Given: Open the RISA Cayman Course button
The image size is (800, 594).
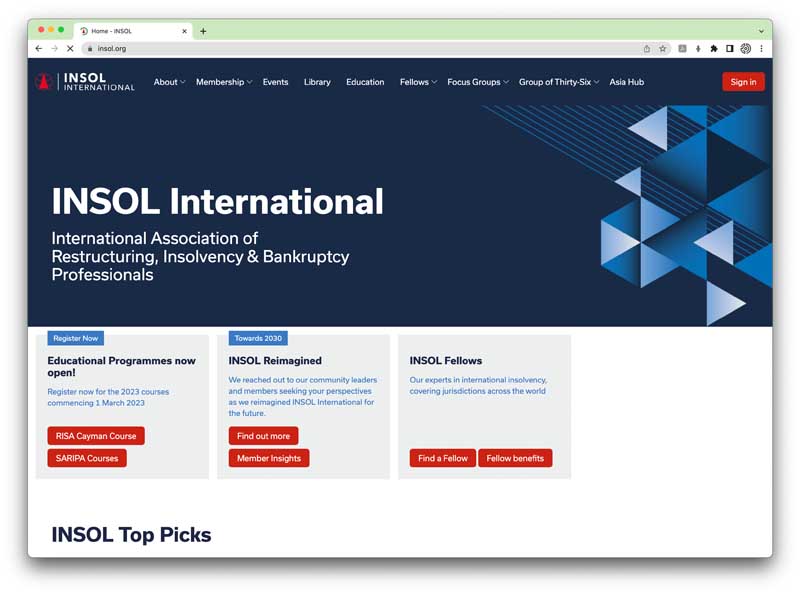Looking at the screenshot, I should pyautogui.click(x=96, y=436).
